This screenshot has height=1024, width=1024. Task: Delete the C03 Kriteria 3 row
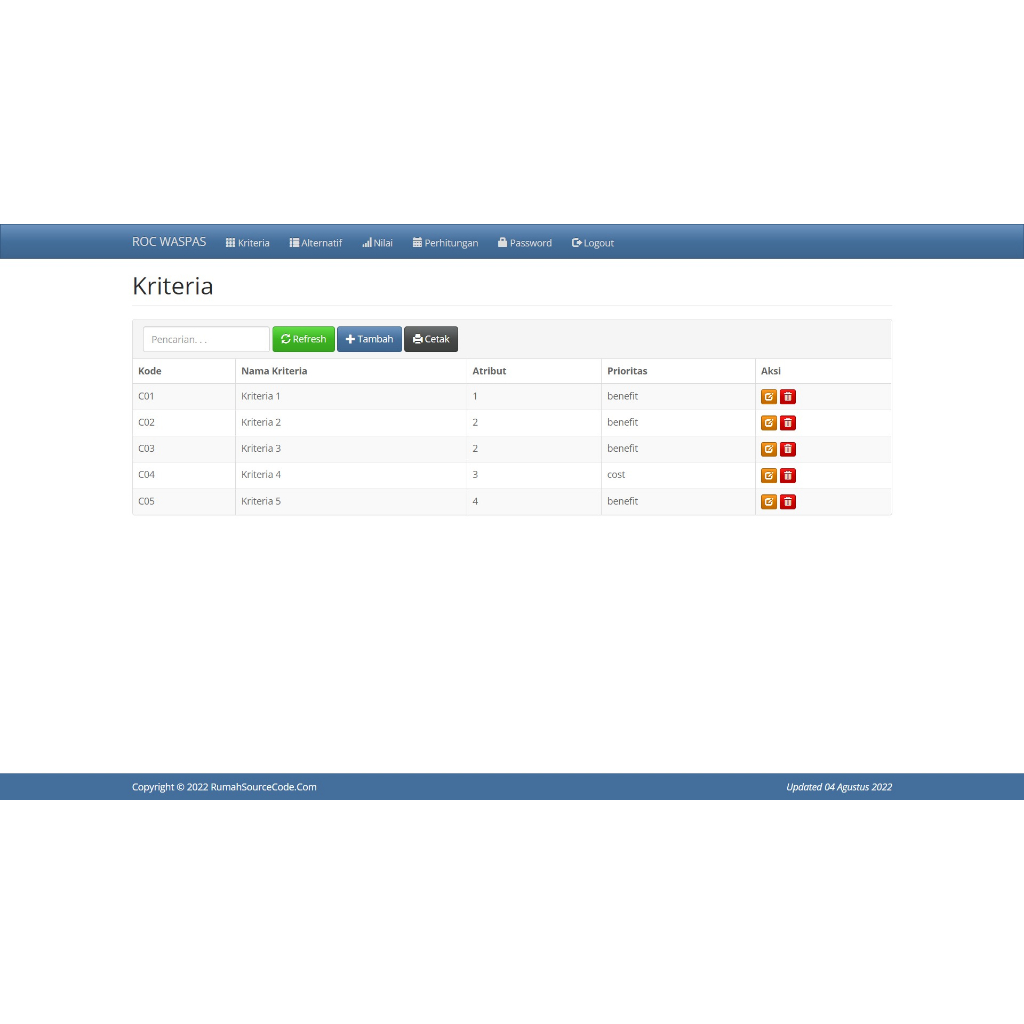click(788, 449)
